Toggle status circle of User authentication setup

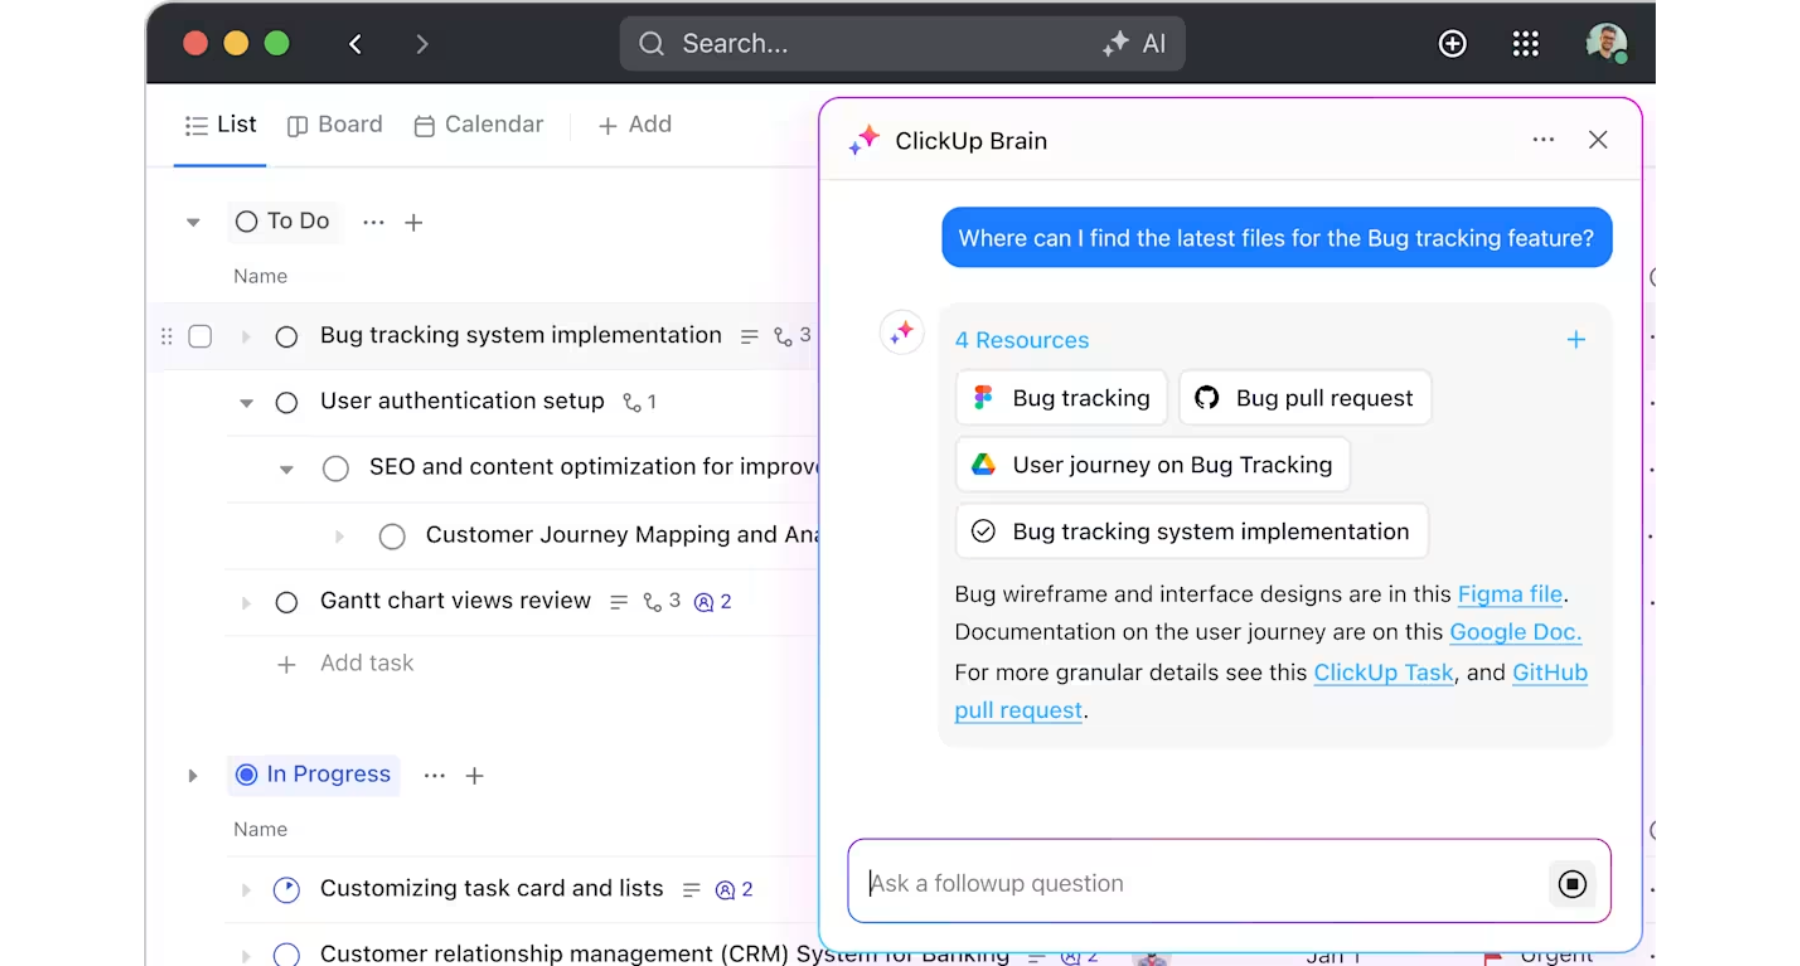click(x=286, y=402)
